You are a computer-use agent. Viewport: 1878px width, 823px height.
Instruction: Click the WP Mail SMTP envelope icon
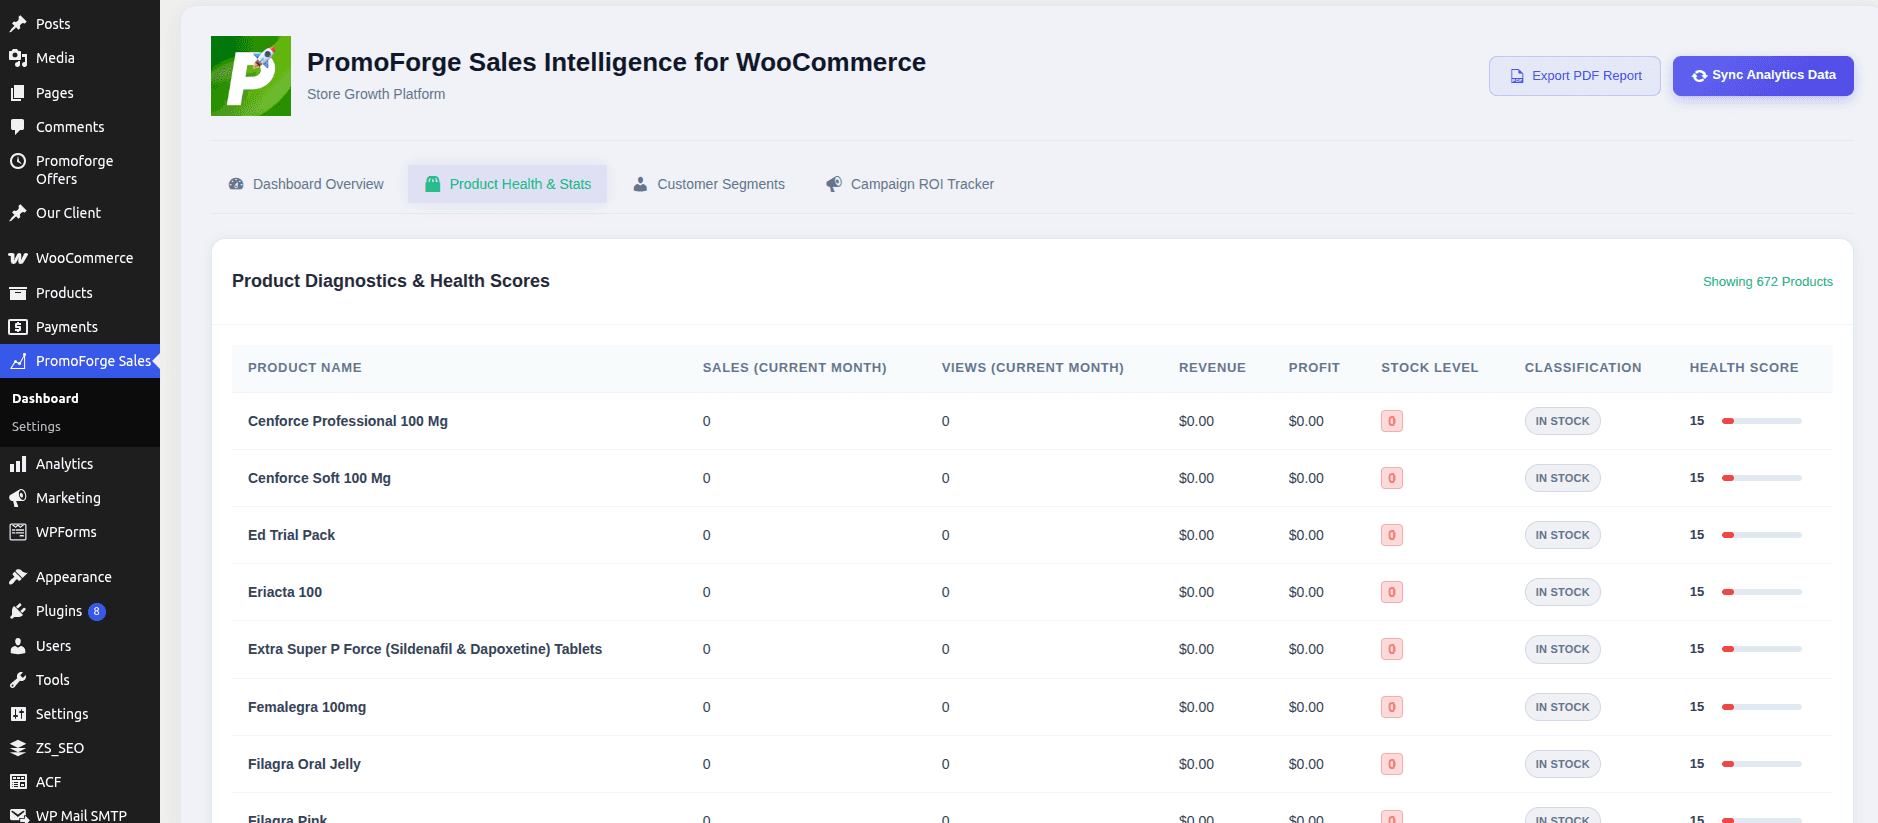tap(18, 816)
